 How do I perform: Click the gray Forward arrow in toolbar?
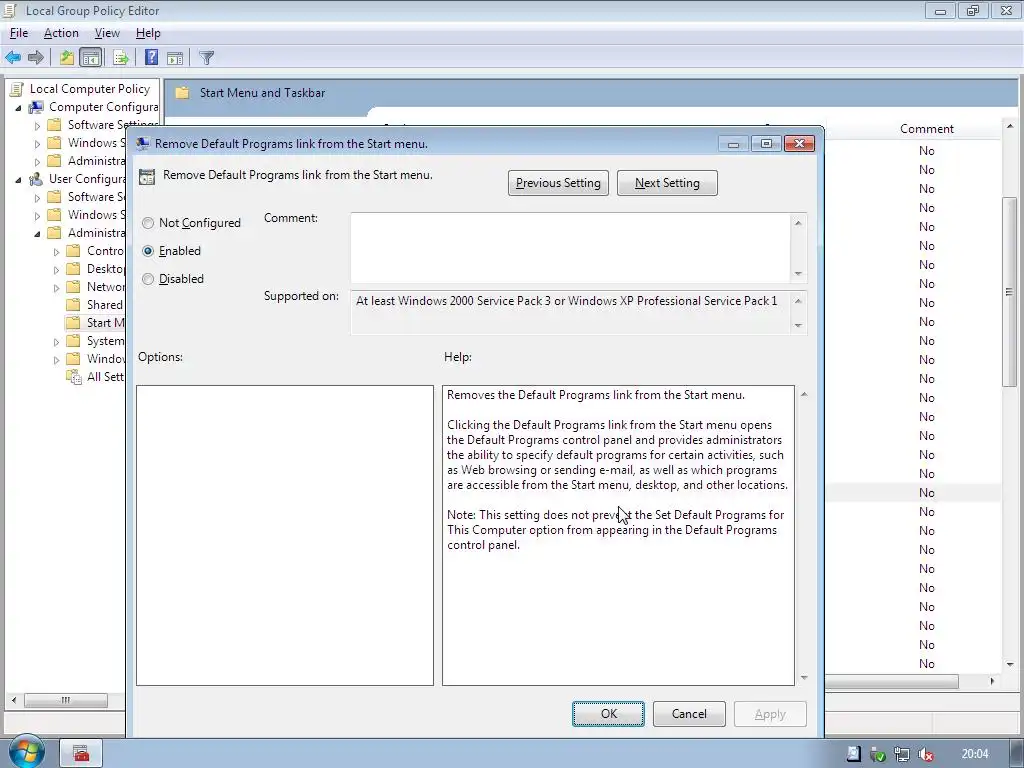(x=36, y=57)
